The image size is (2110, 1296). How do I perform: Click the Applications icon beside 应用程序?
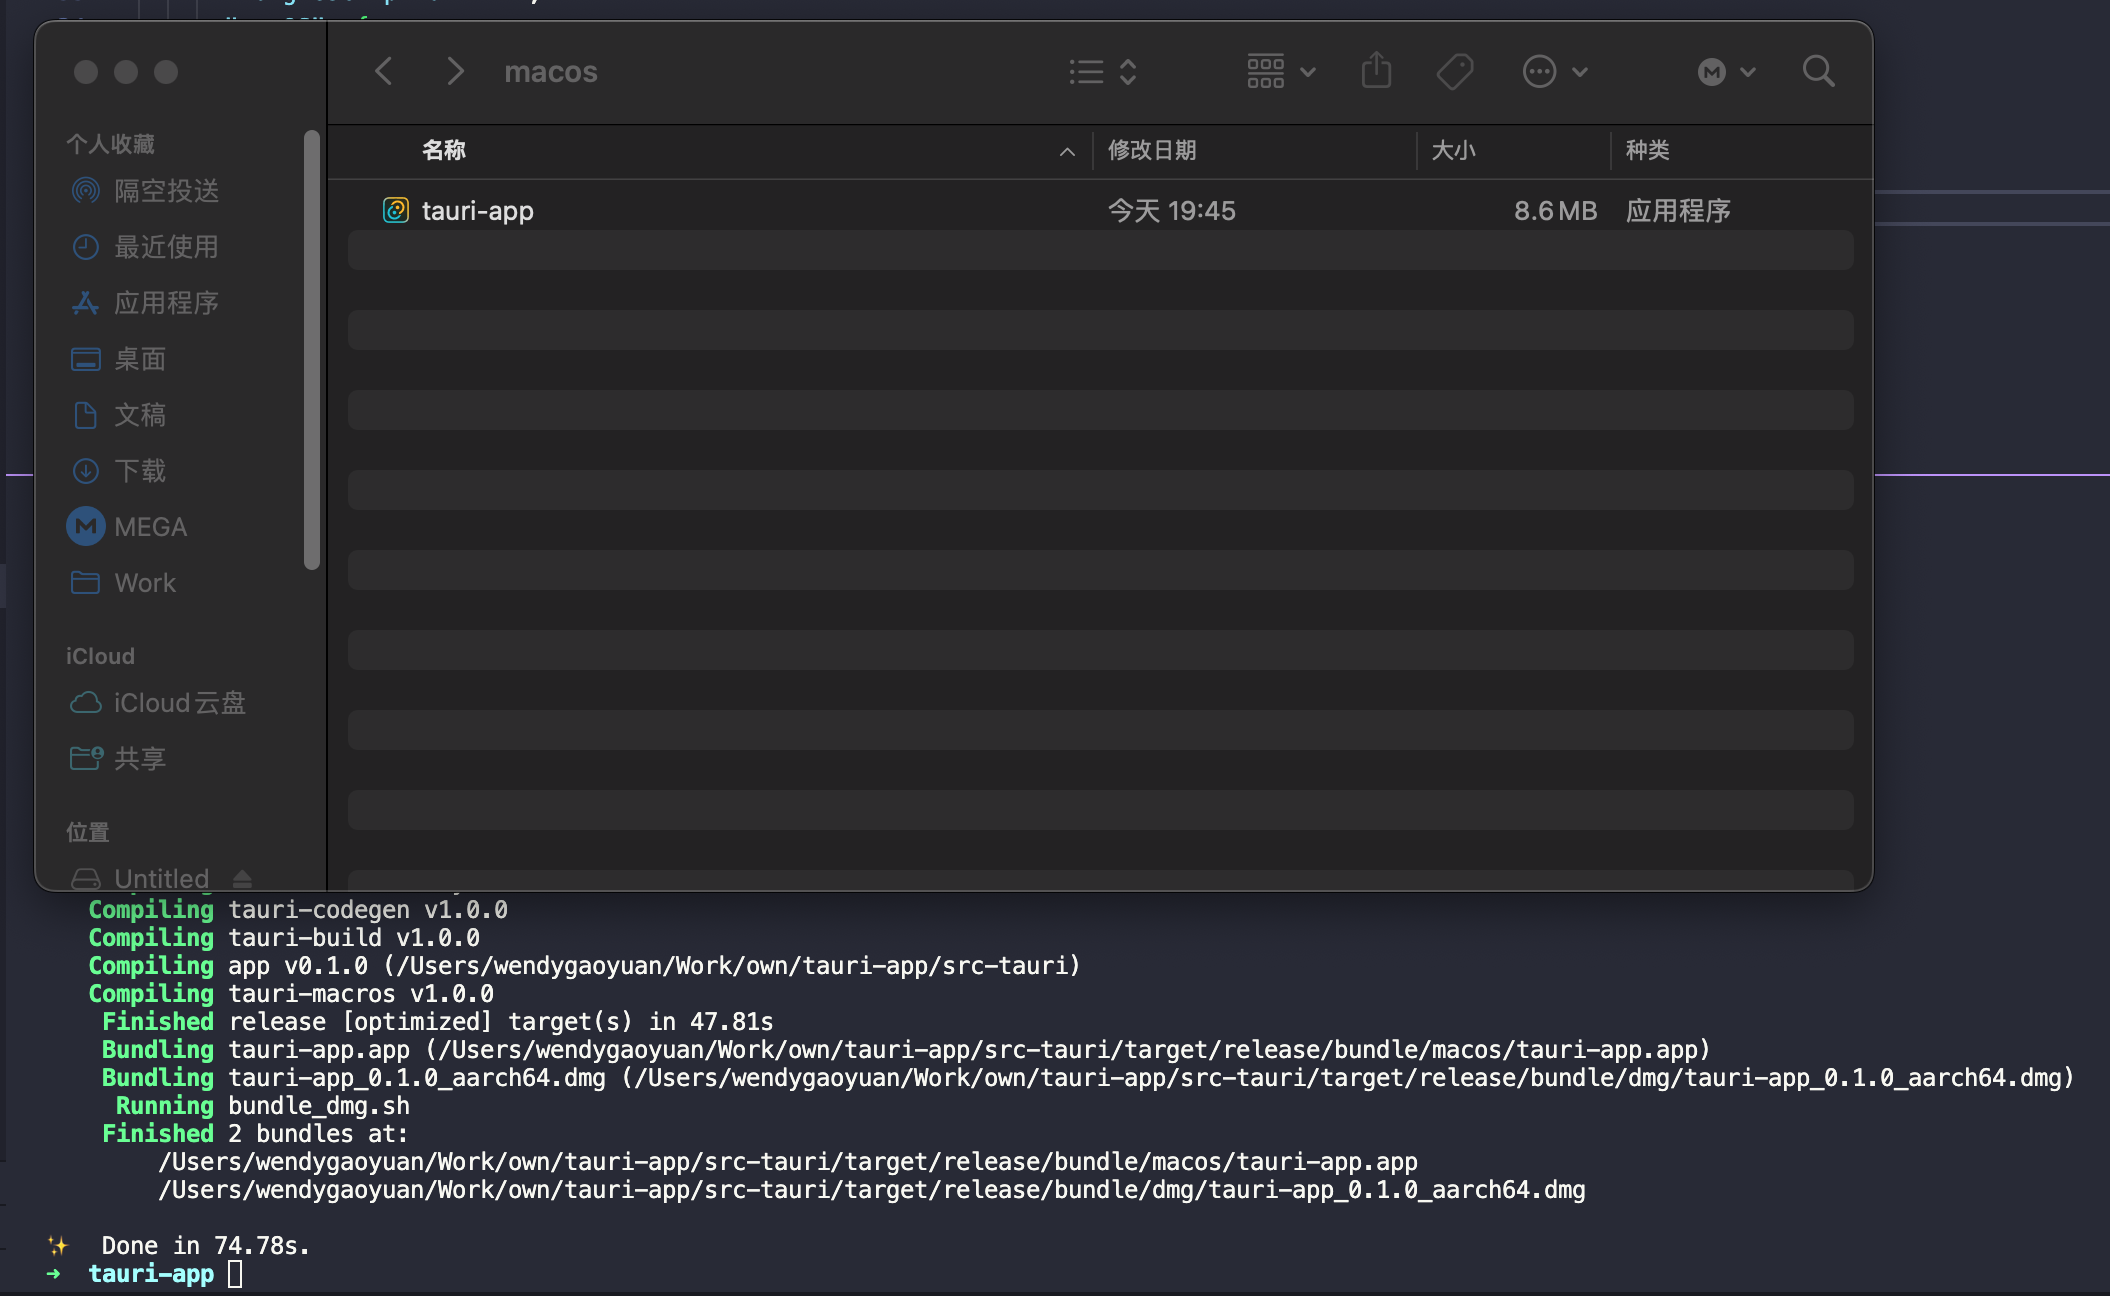point(86,303)
